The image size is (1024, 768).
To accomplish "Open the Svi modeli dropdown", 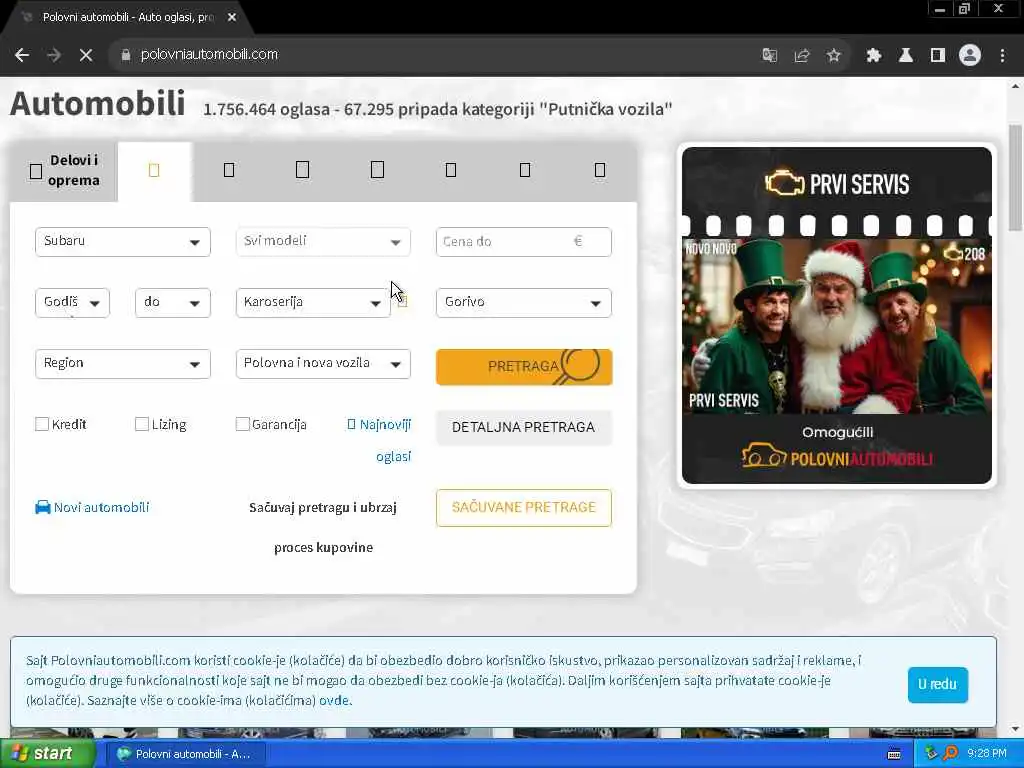I will pyautogui.click(x=323, y=242).
